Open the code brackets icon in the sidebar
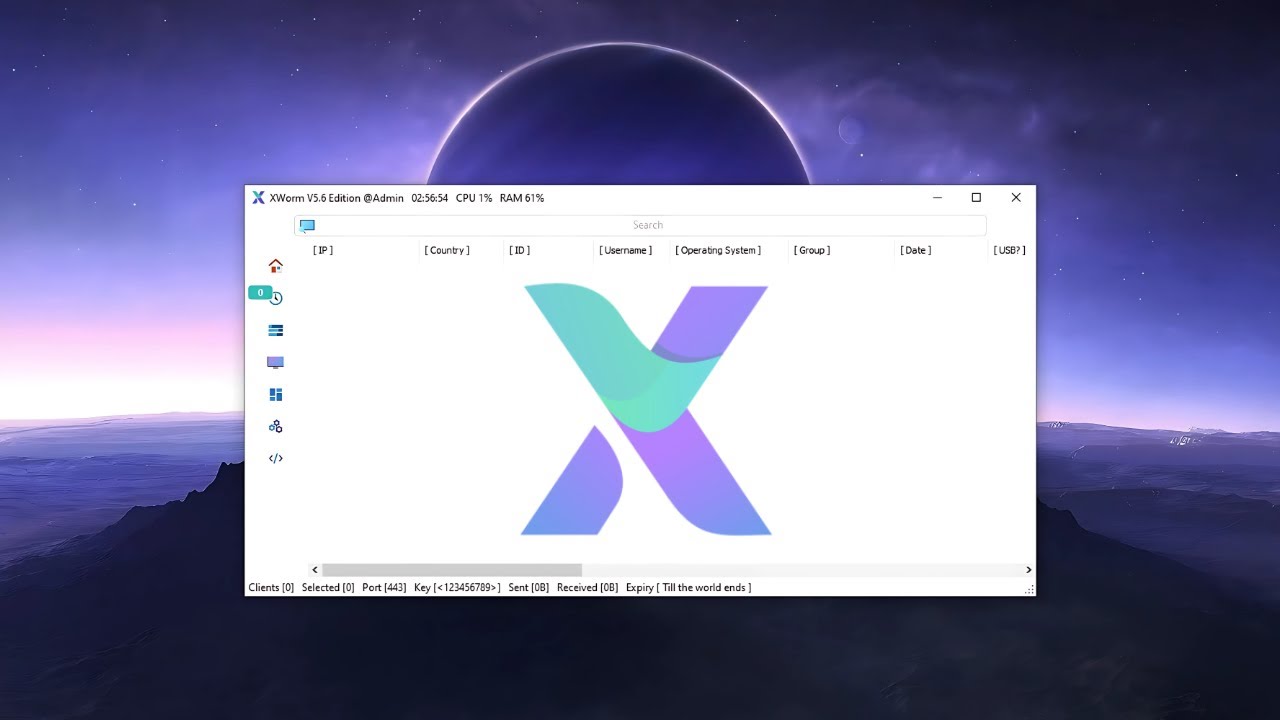Image resolution: width=1280 pixels, height=720 pixels. [x=276, y=458]
